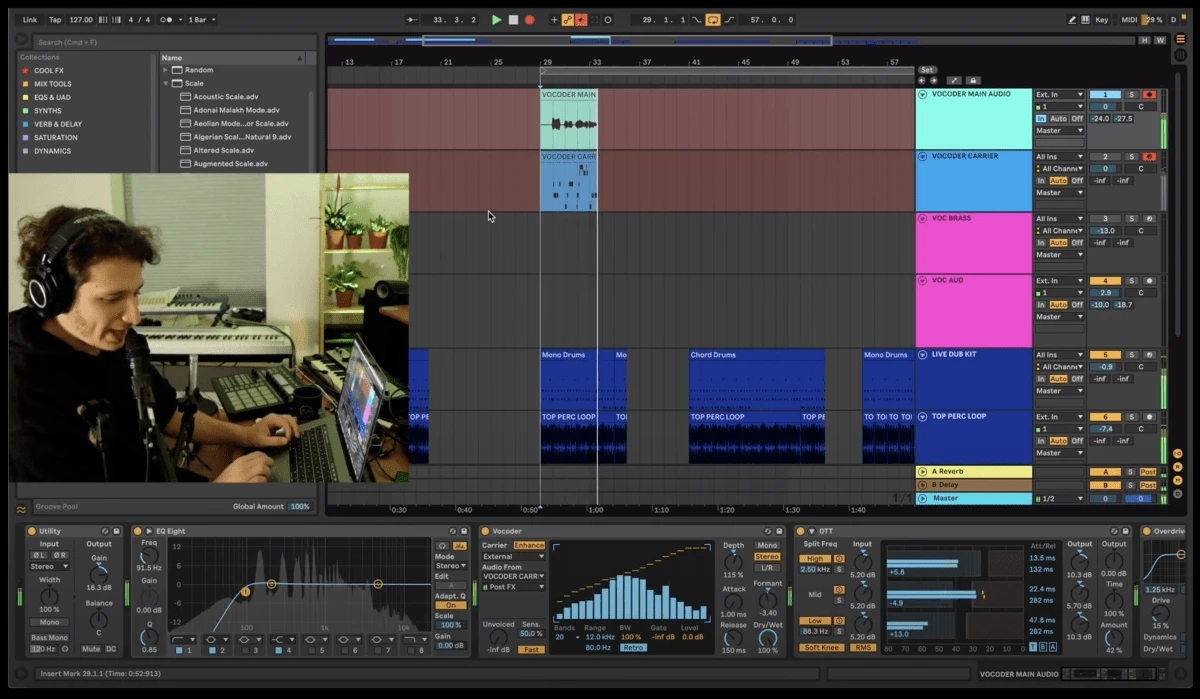This screenshot has height=699, width=1200.
Task: Click the Capture MIDI icon
Action: pos(595,20)
